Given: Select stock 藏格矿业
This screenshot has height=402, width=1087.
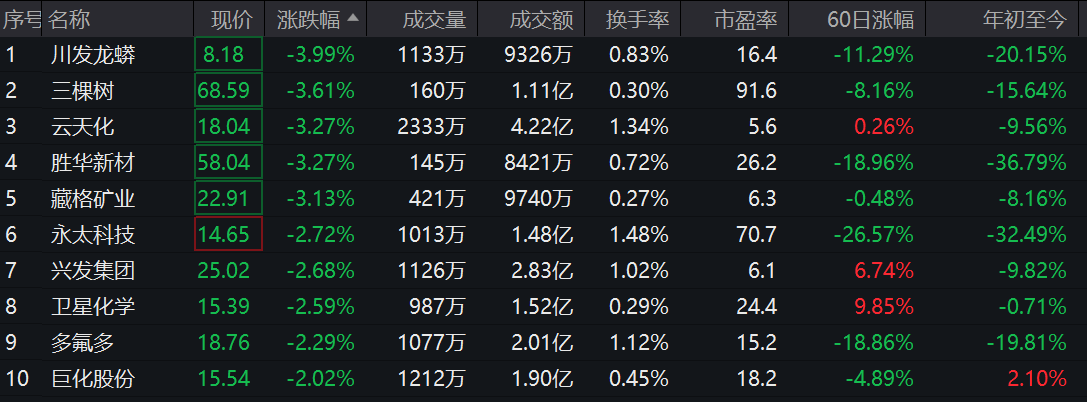Looking at the screenshot, I should 94,199.
